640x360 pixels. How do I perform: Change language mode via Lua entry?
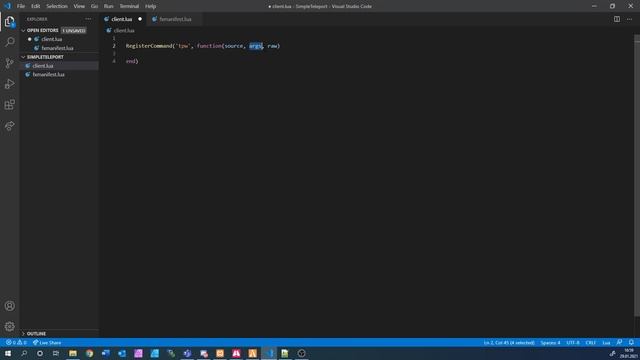click(606, 342)
